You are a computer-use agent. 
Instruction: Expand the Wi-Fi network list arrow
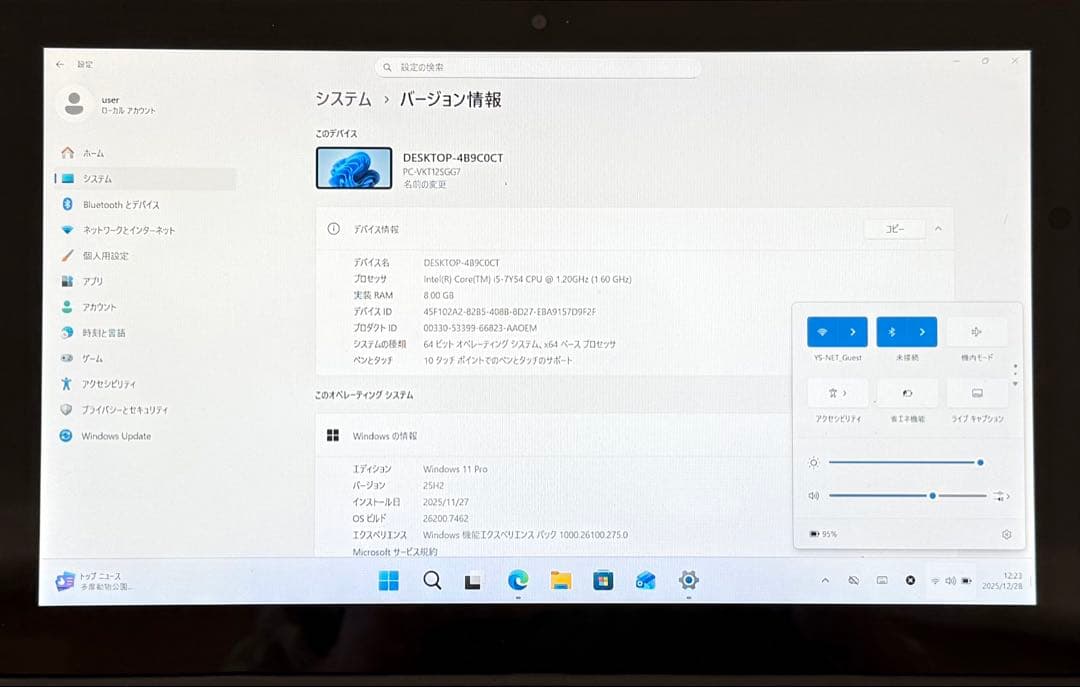[851, 331]
